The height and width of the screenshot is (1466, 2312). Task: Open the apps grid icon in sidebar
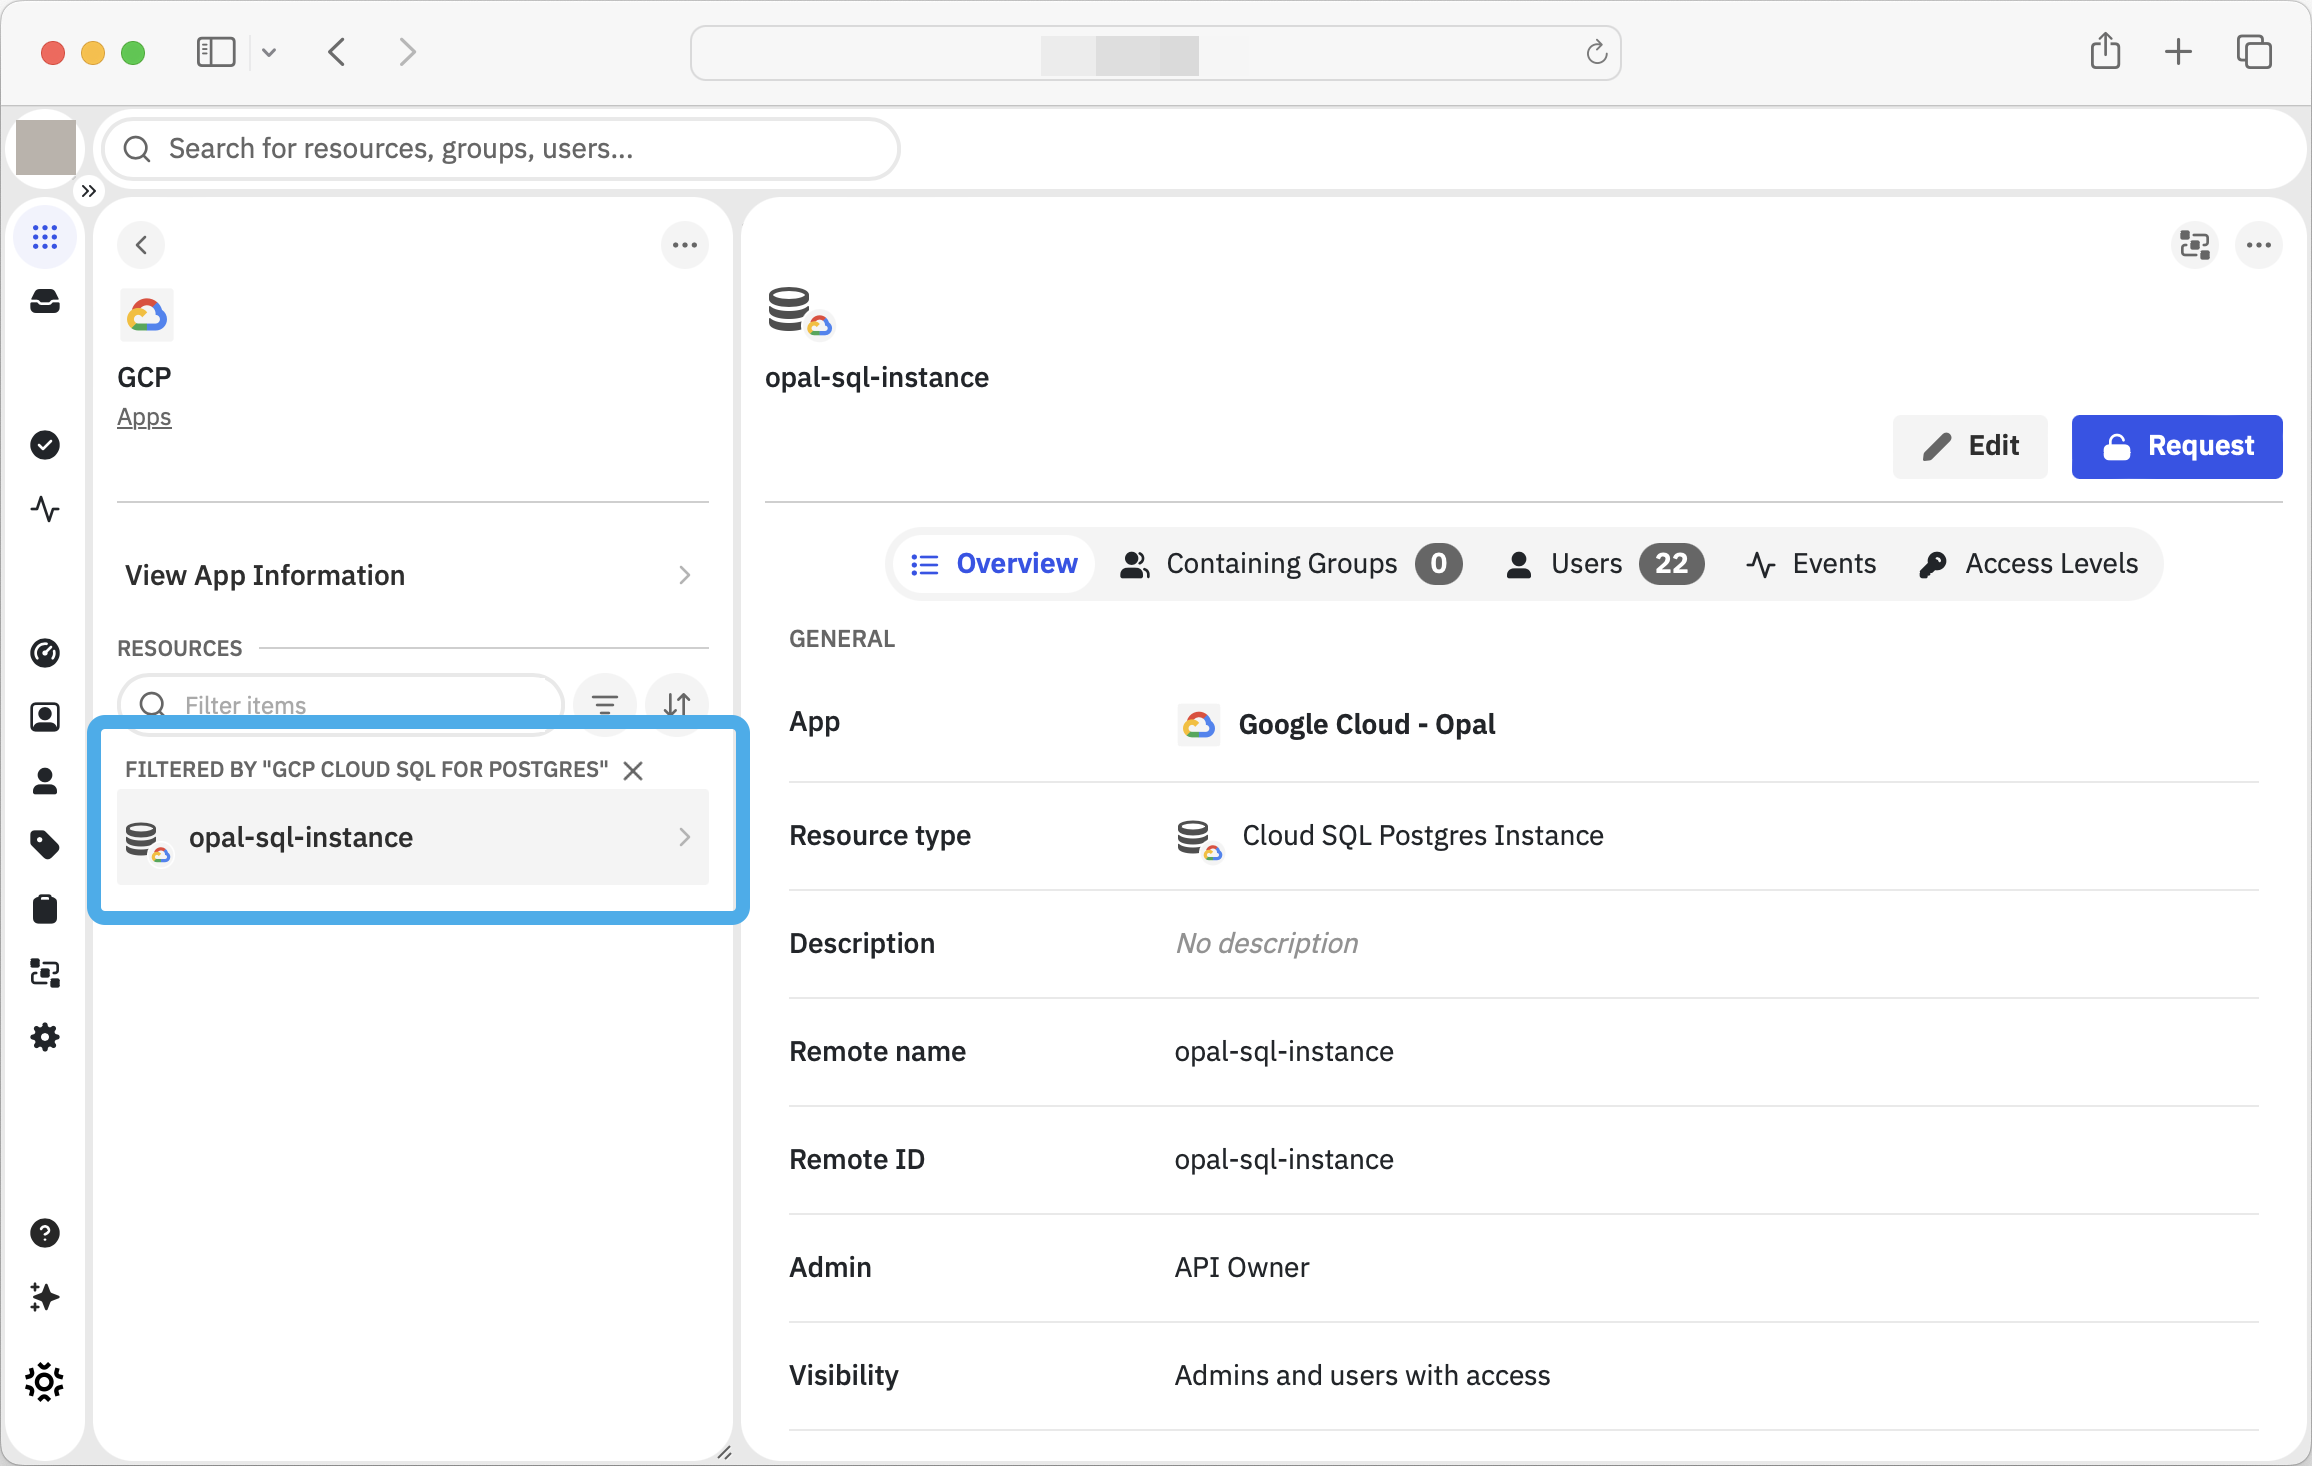click(45, 237)
